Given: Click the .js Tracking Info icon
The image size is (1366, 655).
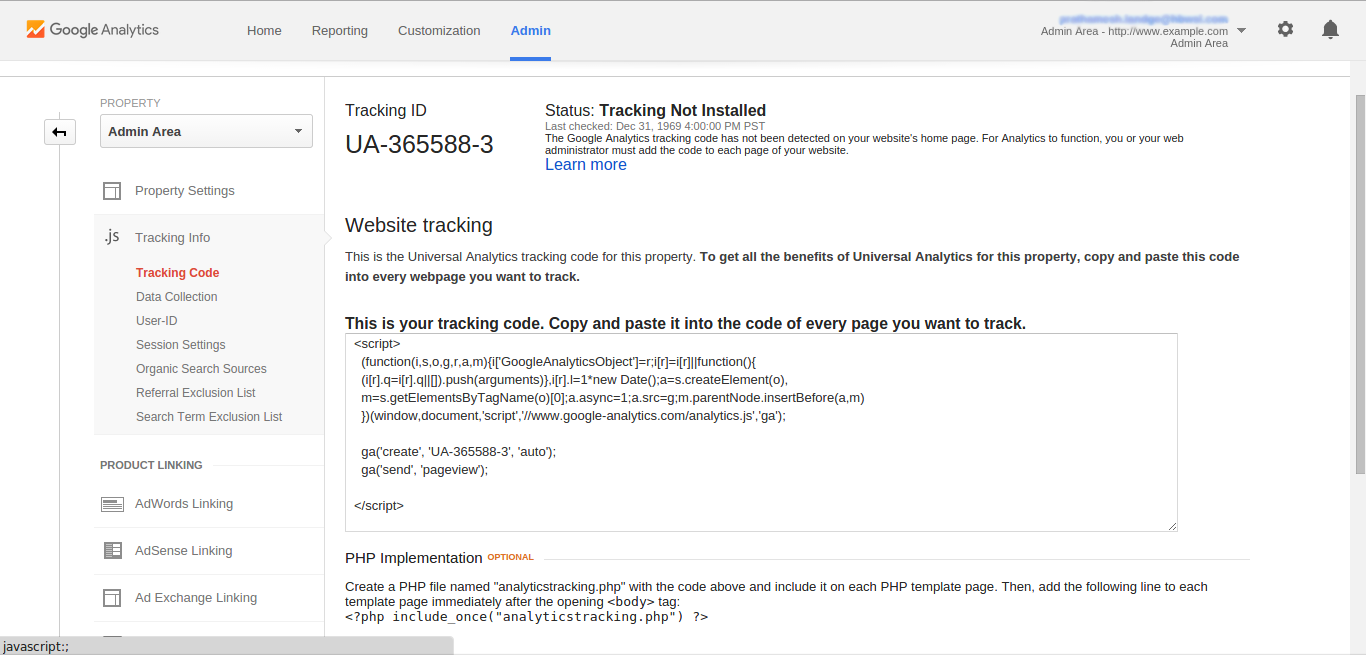Looking at the screenshot, I should coord(112,237).
